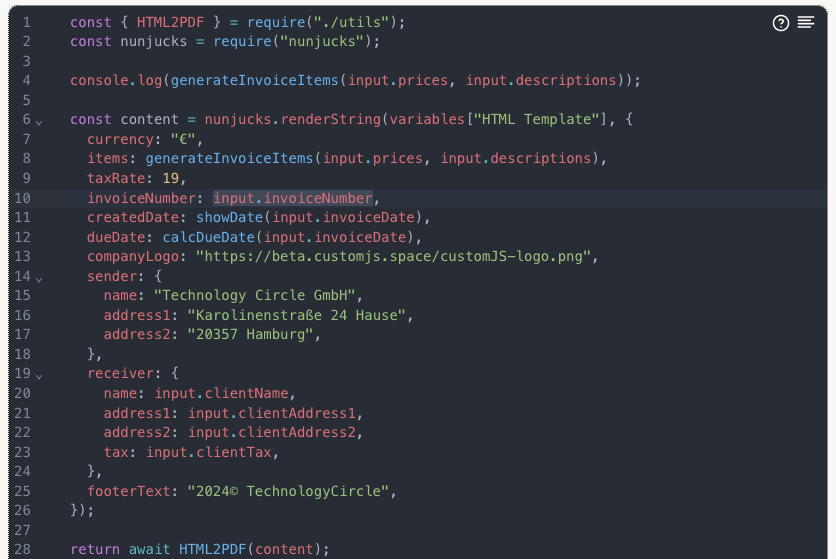Click input.clientTax value
Viewport: 836px width, 559px height.
pos(209,452)
